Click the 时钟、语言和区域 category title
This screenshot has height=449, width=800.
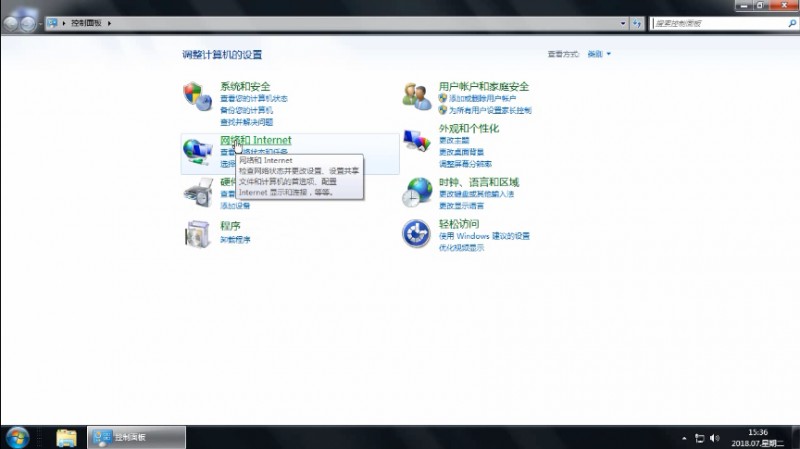pos(479,182)
